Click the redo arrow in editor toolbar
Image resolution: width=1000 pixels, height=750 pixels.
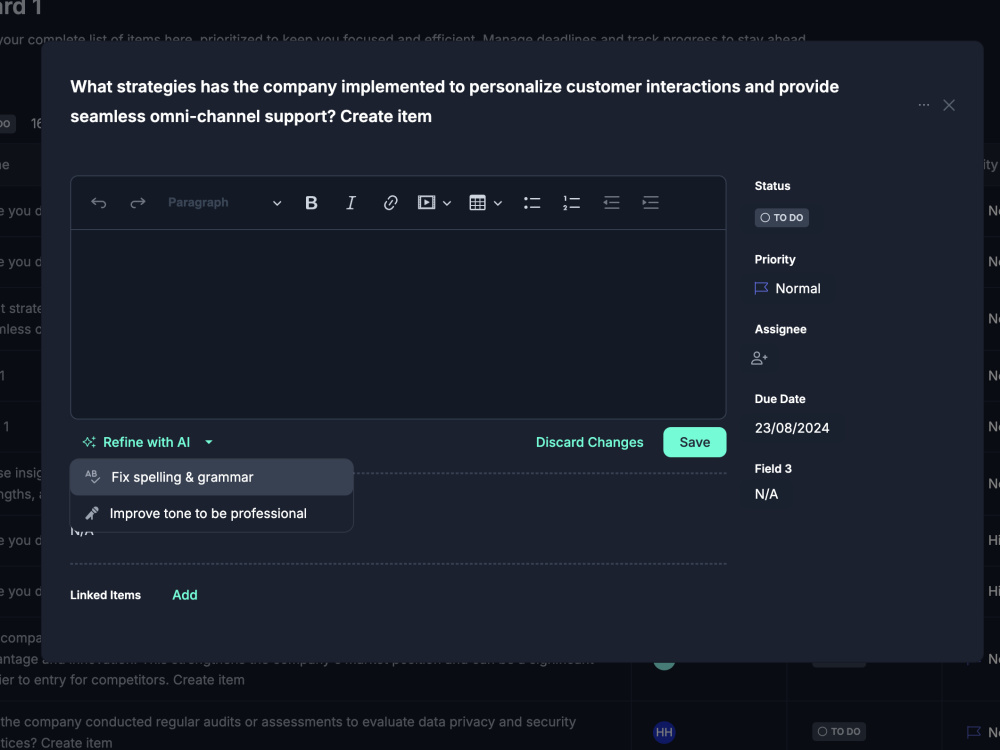pyautogui.click(x=138, y=203)
